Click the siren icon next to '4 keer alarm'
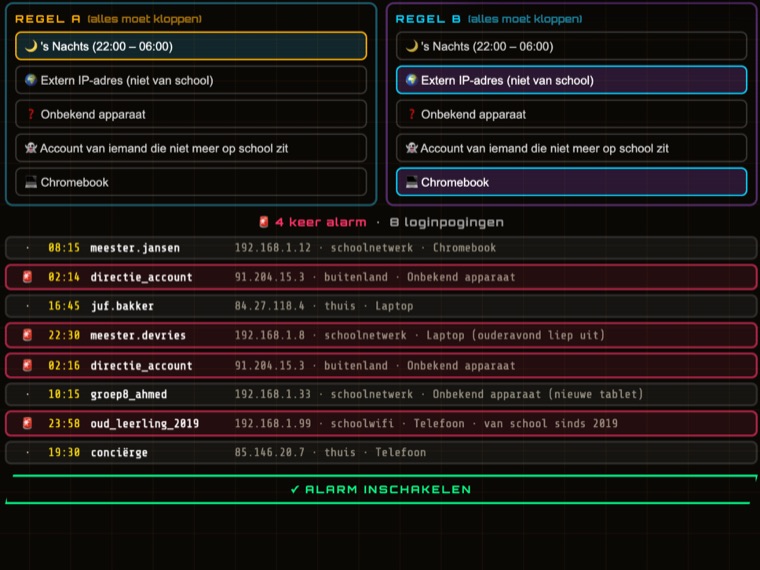Viewport: 760px width, 570px height. pyautogui.click(x=264, y=222)
